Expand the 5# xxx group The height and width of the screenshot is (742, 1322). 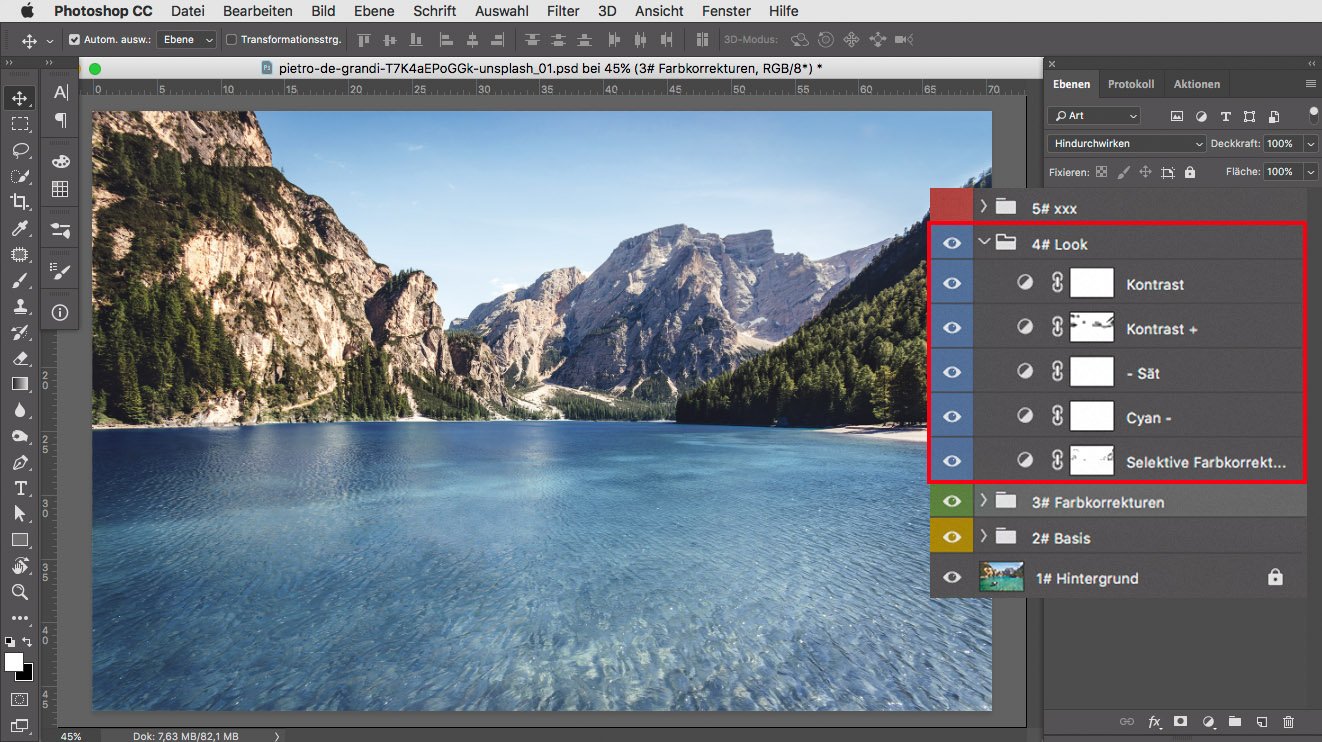(984, 207)
